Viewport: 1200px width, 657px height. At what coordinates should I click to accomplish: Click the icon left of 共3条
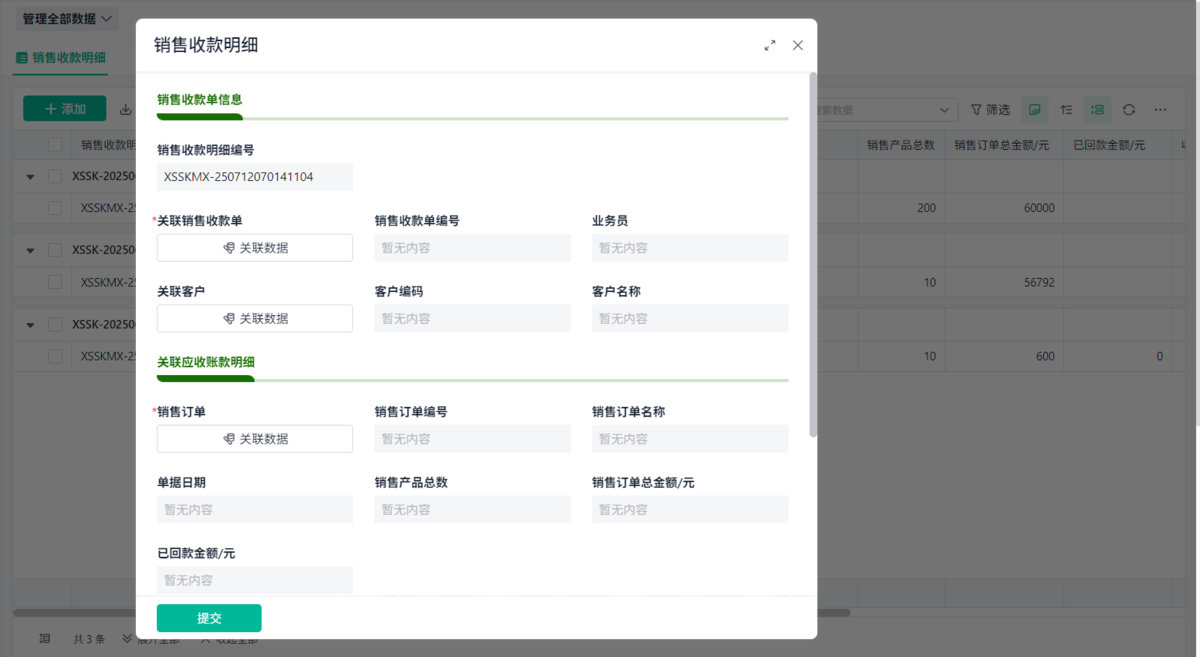point(45,638)
